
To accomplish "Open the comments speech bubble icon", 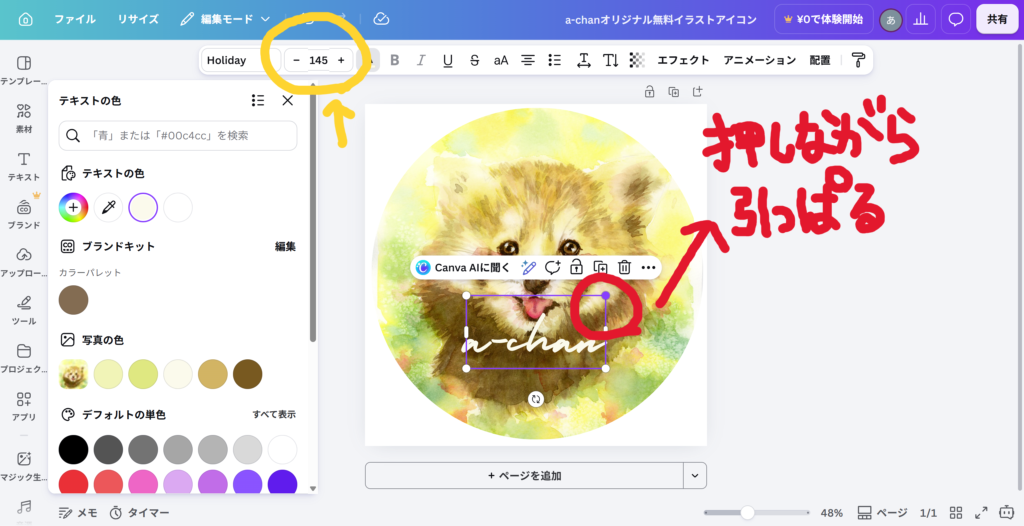I will 956,20.
